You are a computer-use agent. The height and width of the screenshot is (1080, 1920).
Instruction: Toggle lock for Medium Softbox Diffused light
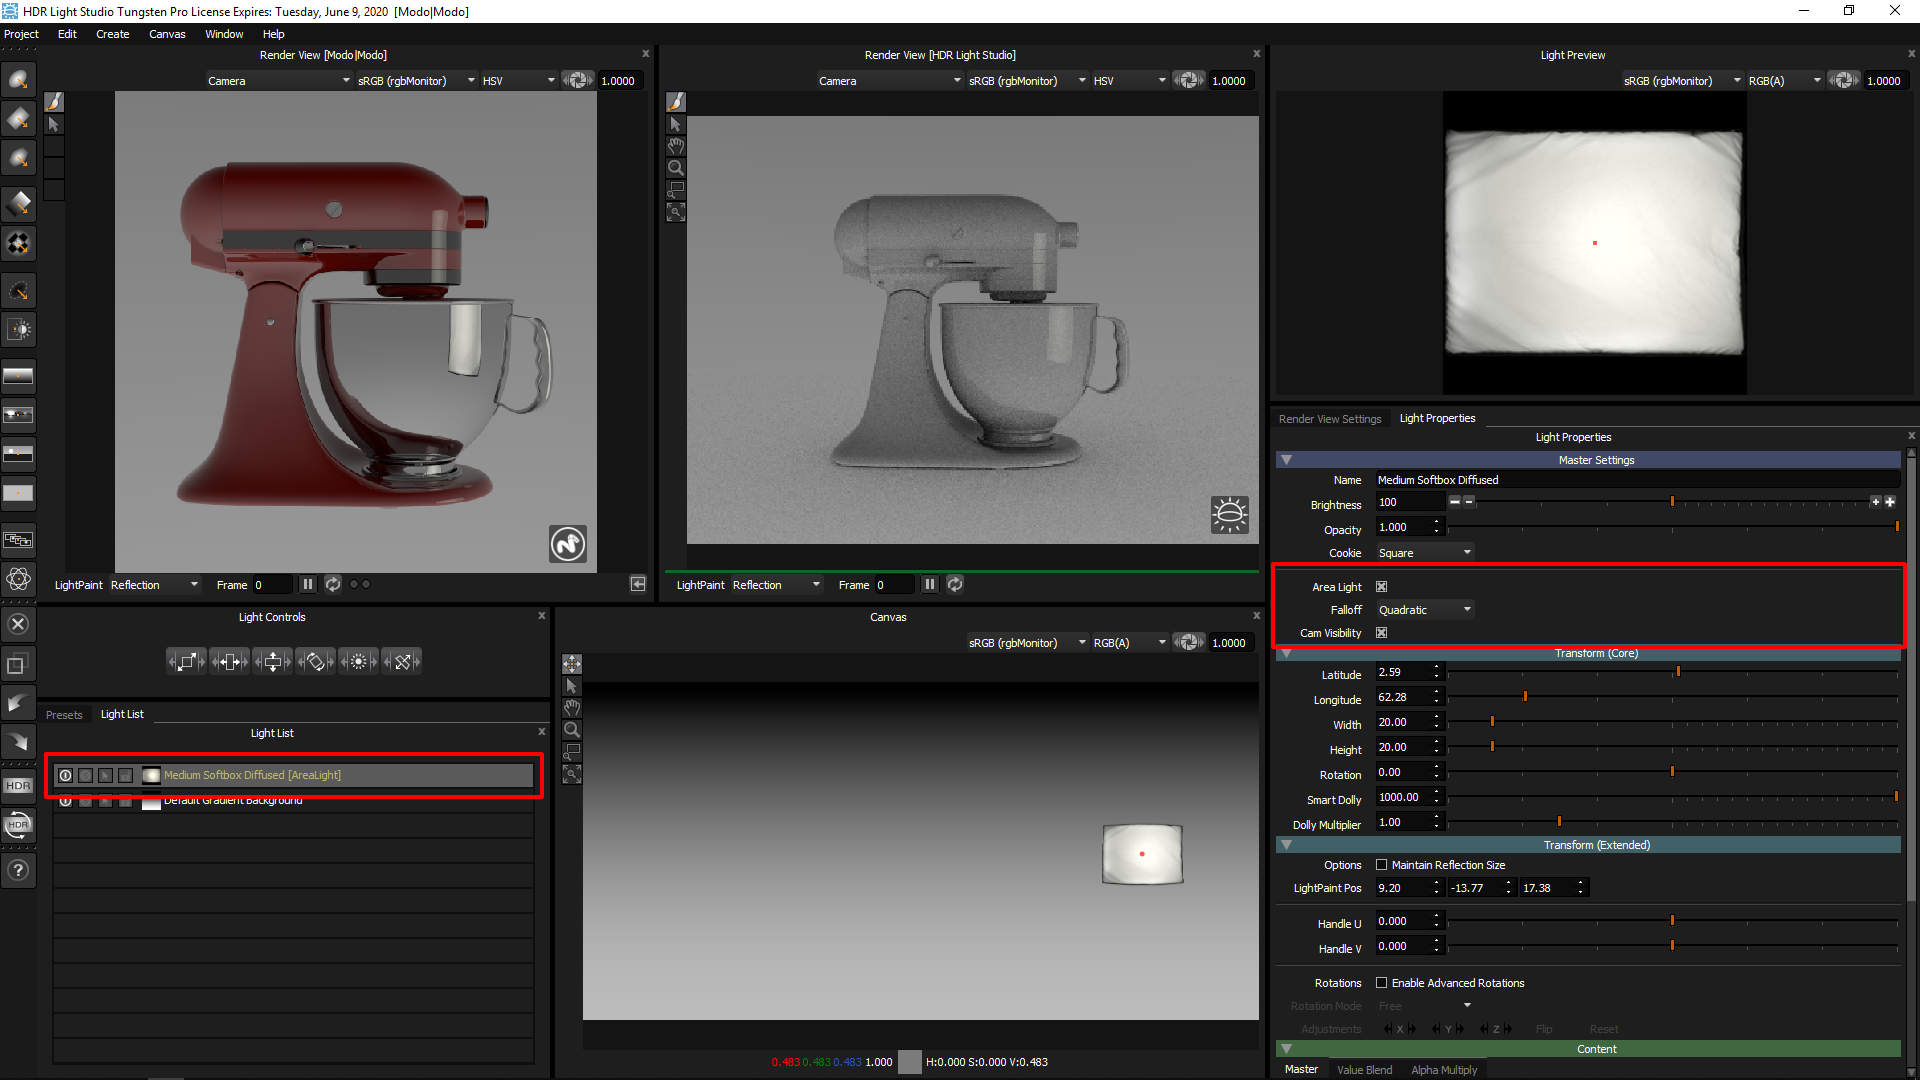[x=126, y=776]
